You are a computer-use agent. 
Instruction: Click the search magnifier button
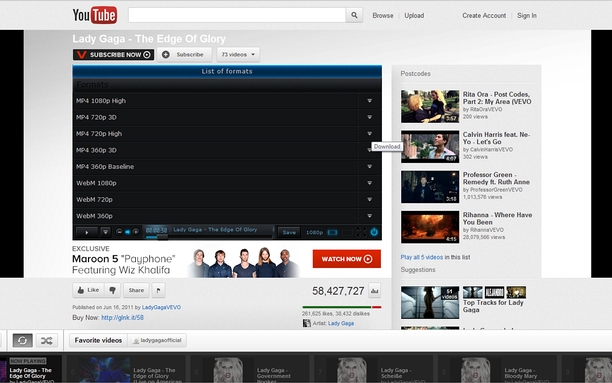click(354, 15)
